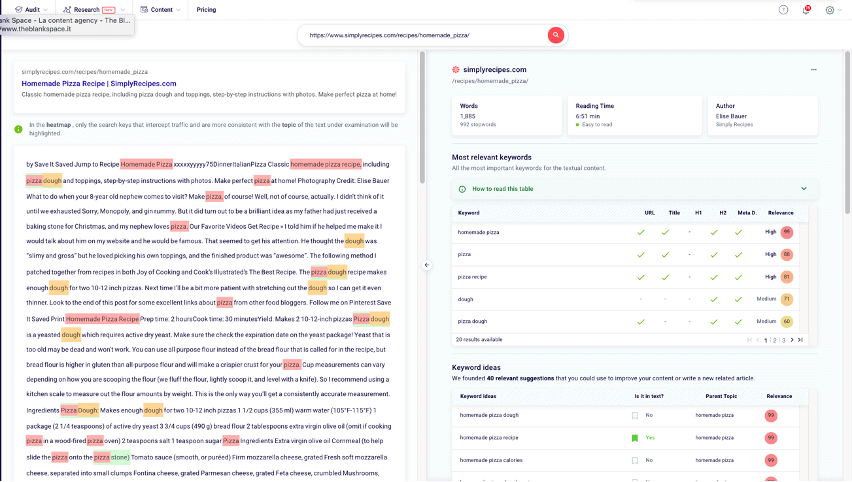
Task: Toggle bookmark for homemade pizza dough
Action: (x=635, y=416)
